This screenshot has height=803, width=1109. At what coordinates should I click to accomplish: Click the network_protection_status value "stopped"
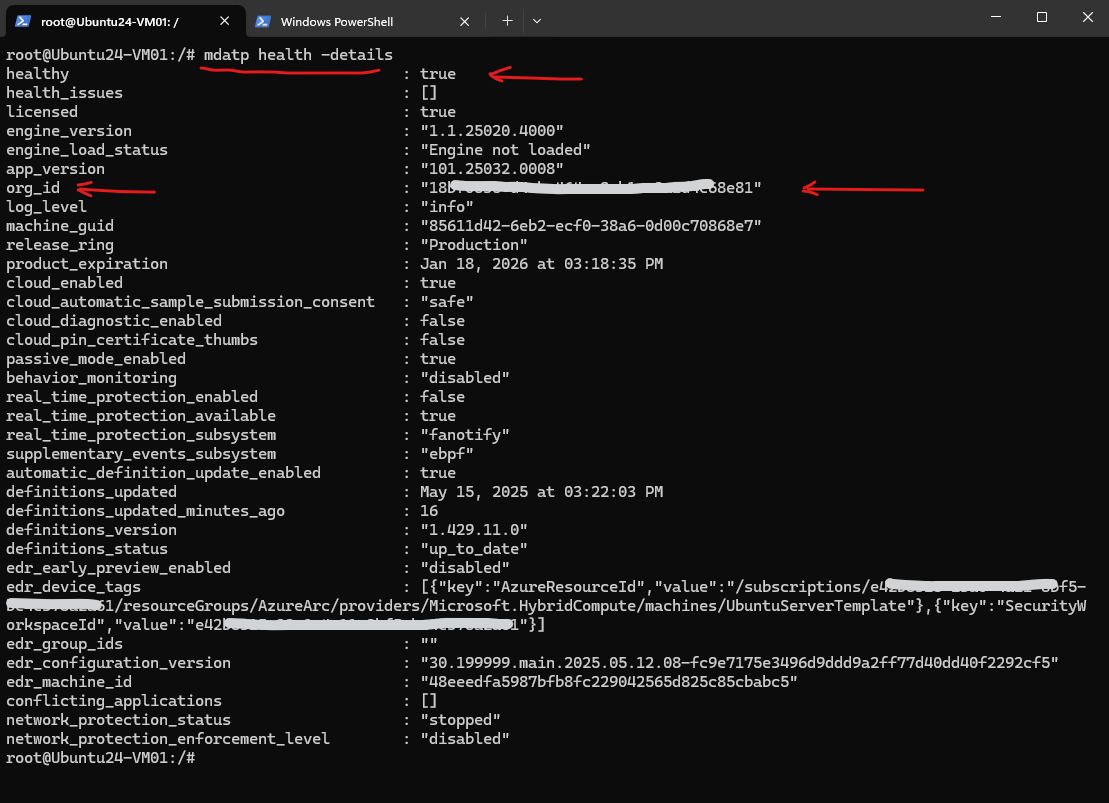(x=460, y=720)
